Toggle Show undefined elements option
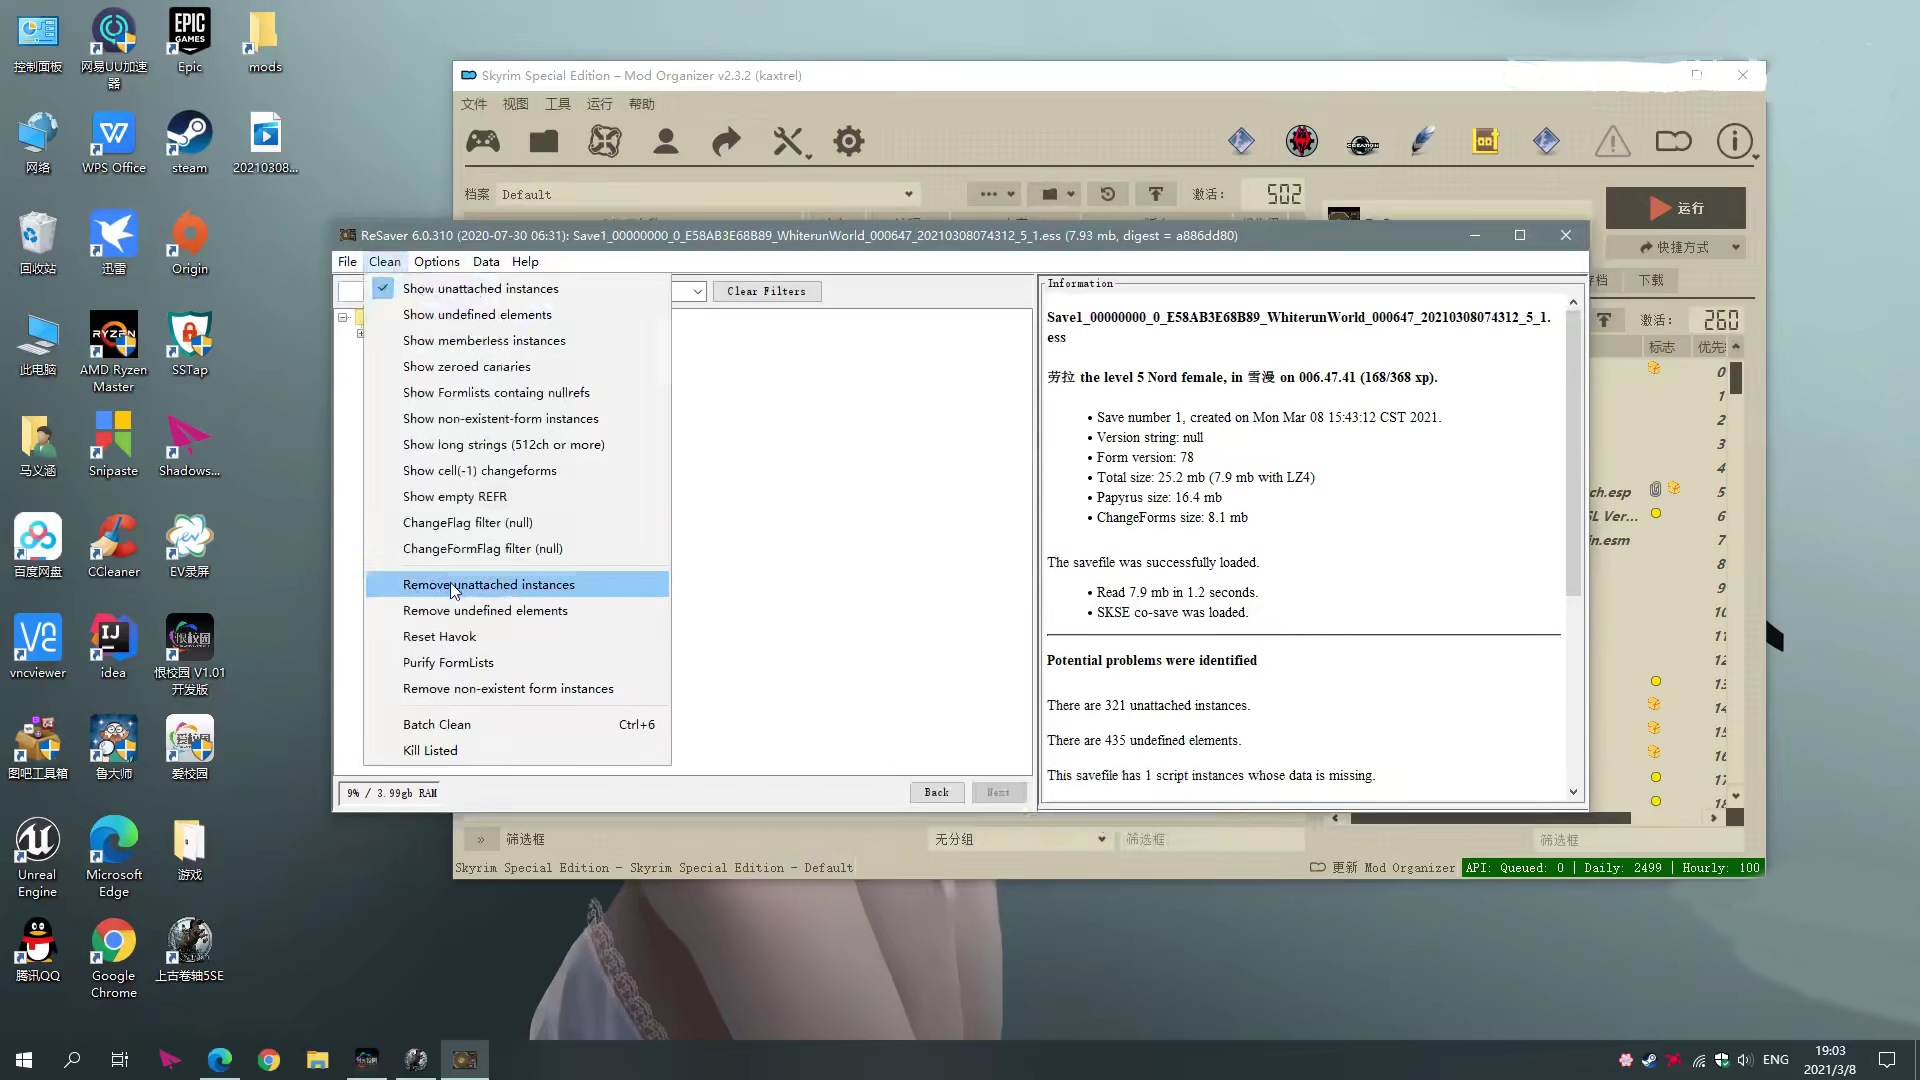Screen dimensions: 1920x1080 517,314
